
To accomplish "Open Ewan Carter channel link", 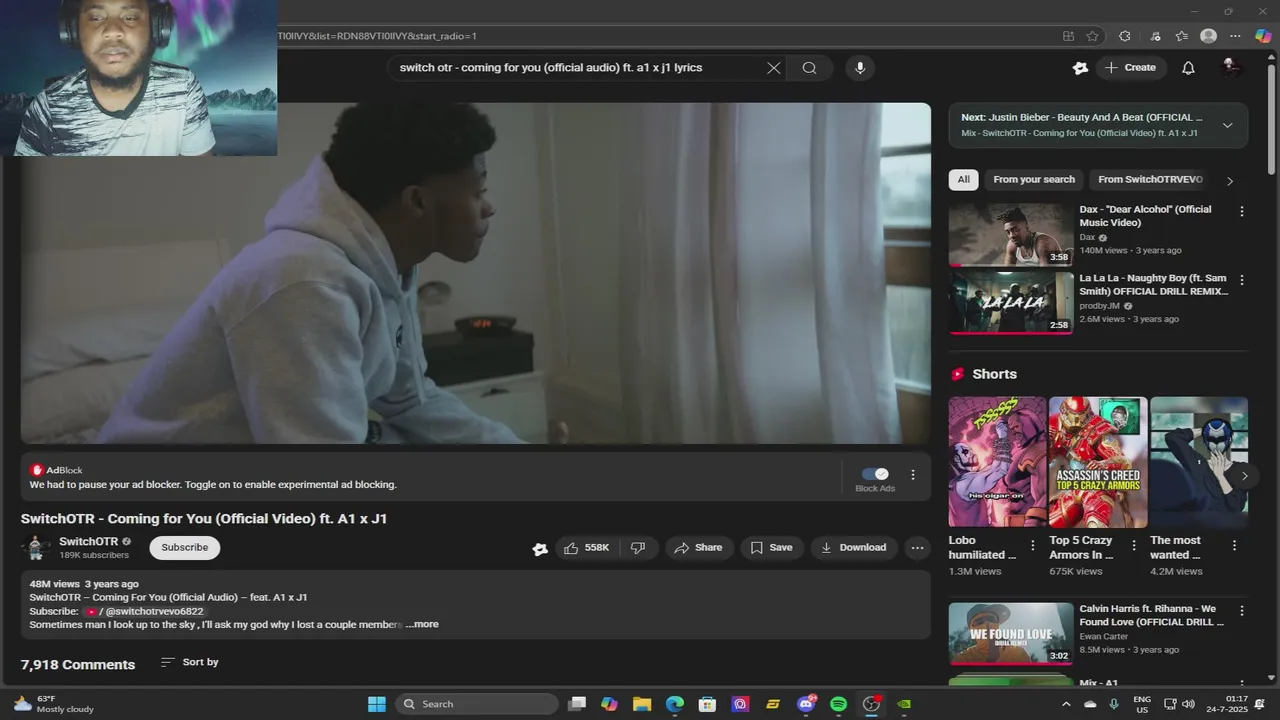I will pos(1104,636).
